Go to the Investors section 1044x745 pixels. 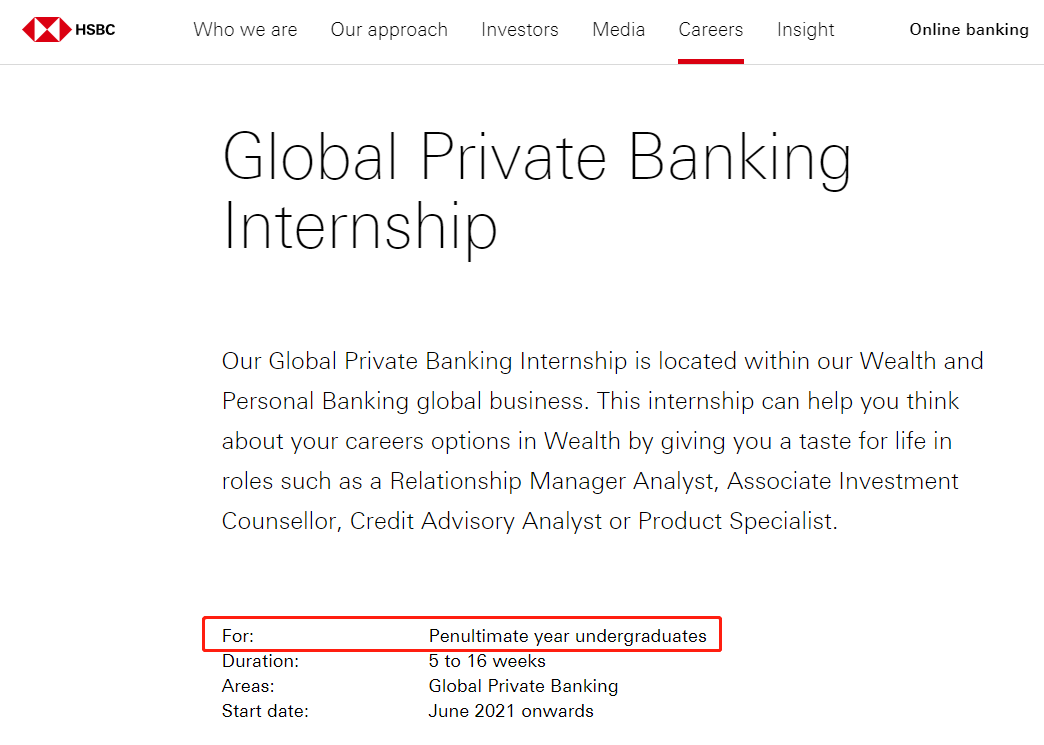coord(519,30)
